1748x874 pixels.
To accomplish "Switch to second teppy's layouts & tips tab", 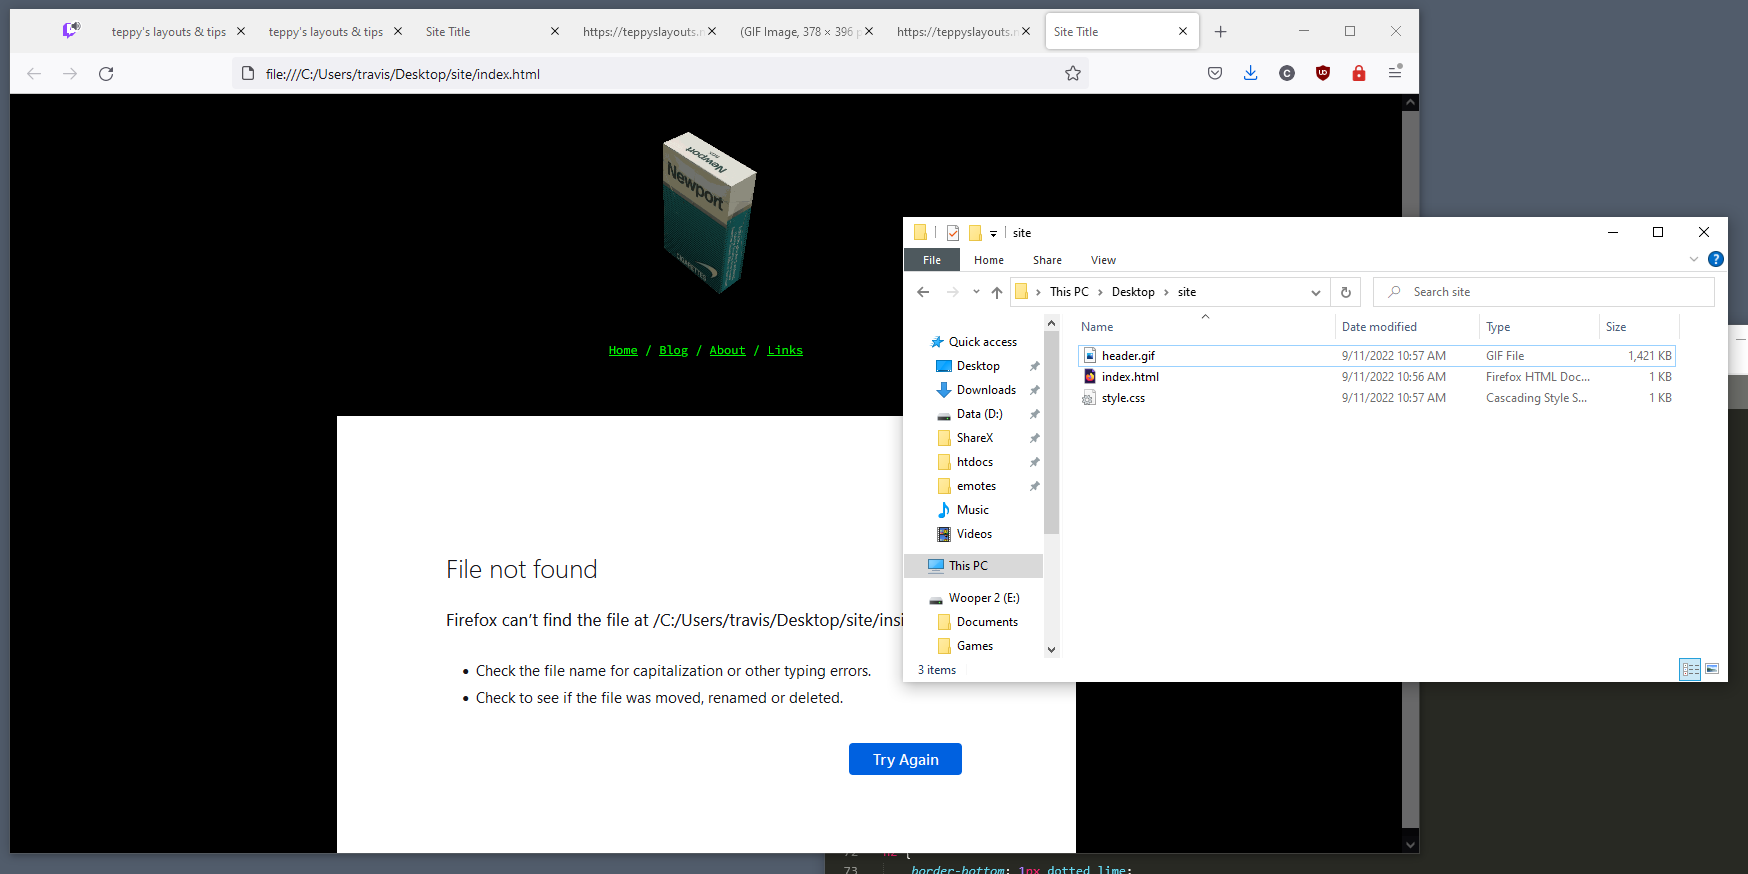I will click(x=325, y=31).
